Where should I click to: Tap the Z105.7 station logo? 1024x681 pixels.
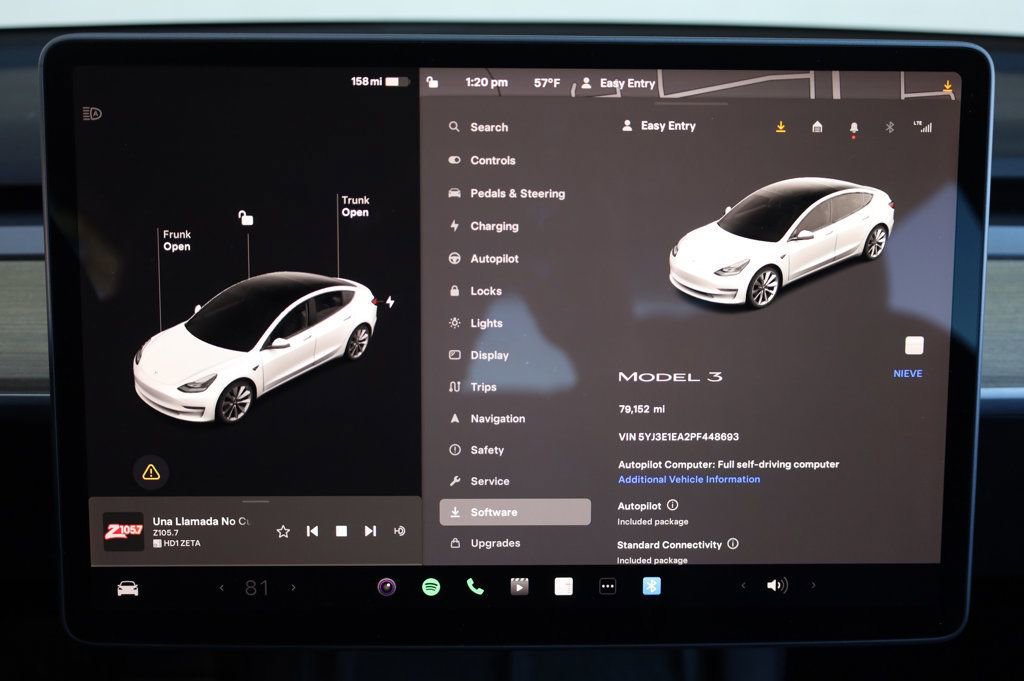[123, 531]
